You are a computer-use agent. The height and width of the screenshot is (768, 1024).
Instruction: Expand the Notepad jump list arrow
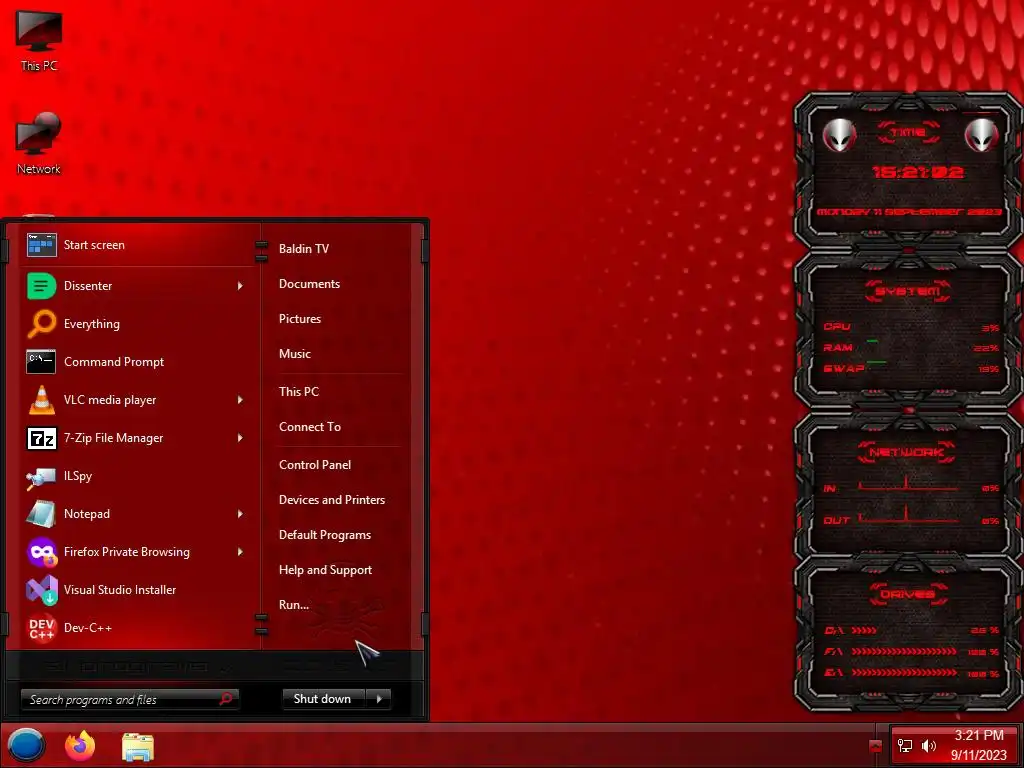[x=240, y=514]
